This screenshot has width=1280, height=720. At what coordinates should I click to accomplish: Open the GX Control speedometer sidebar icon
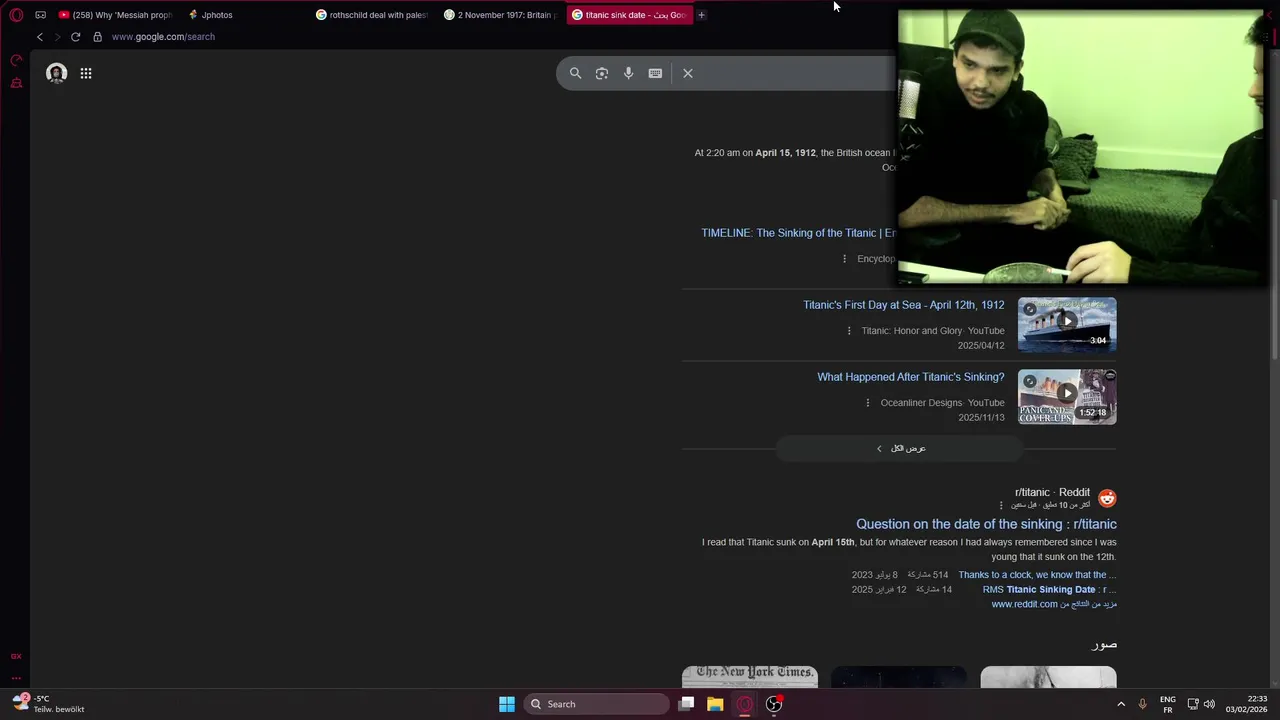point(16,61)
